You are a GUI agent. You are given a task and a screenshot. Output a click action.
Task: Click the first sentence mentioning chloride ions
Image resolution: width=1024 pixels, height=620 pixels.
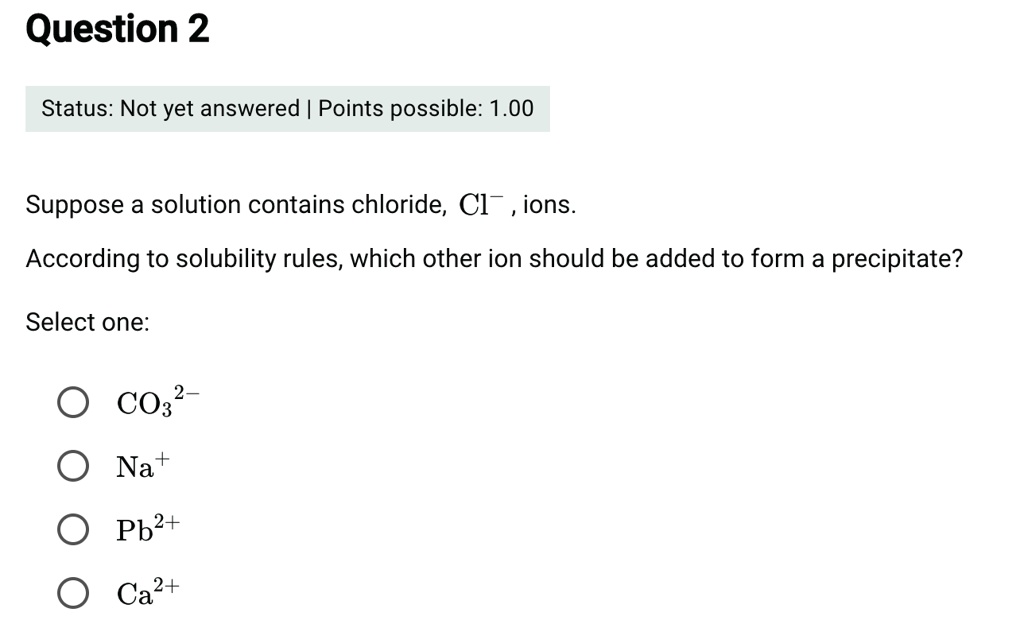[x=300, y=203]
